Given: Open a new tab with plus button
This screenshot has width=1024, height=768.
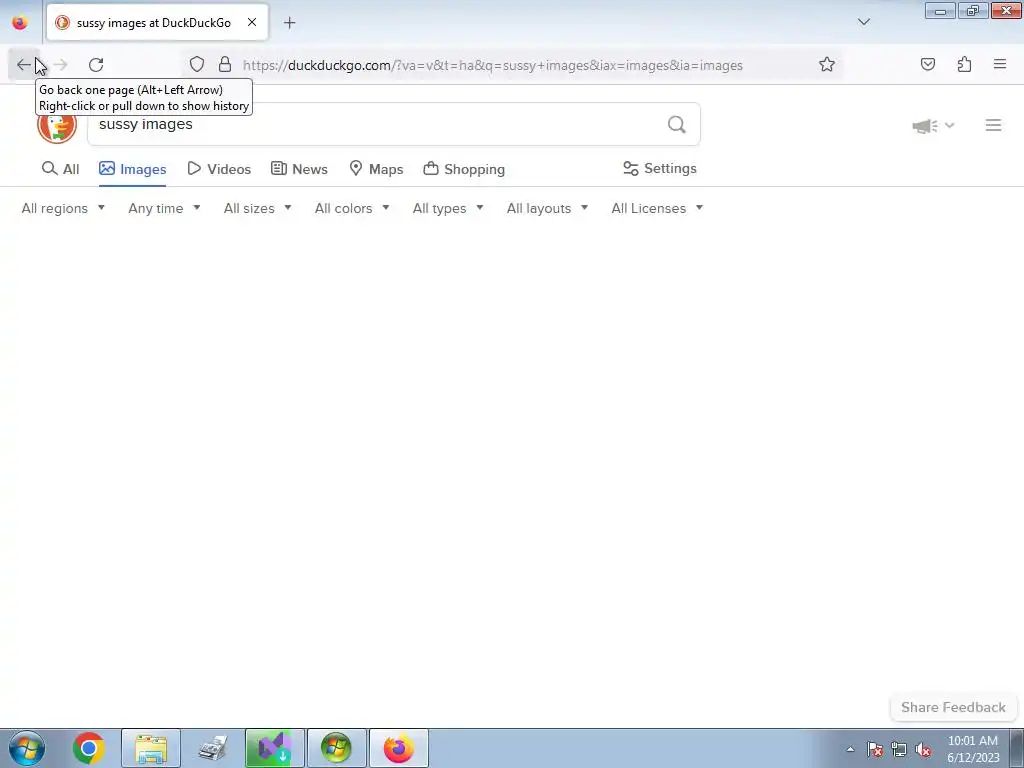Looking at the screenshot, I should (289, 23).
